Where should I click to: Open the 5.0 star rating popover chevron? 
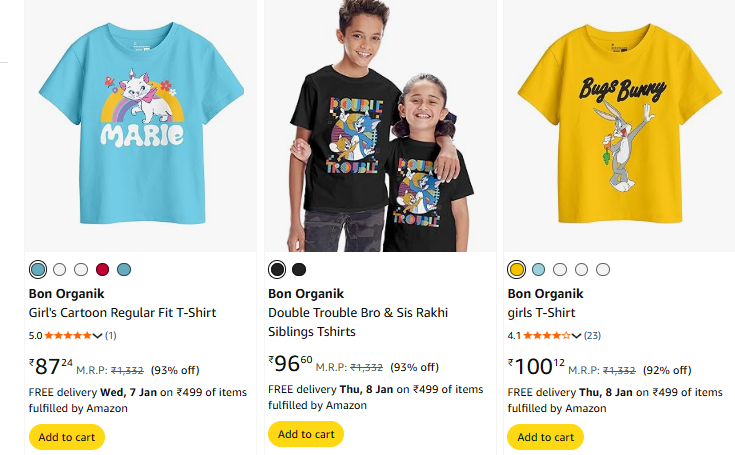click(x=98, y=336)
